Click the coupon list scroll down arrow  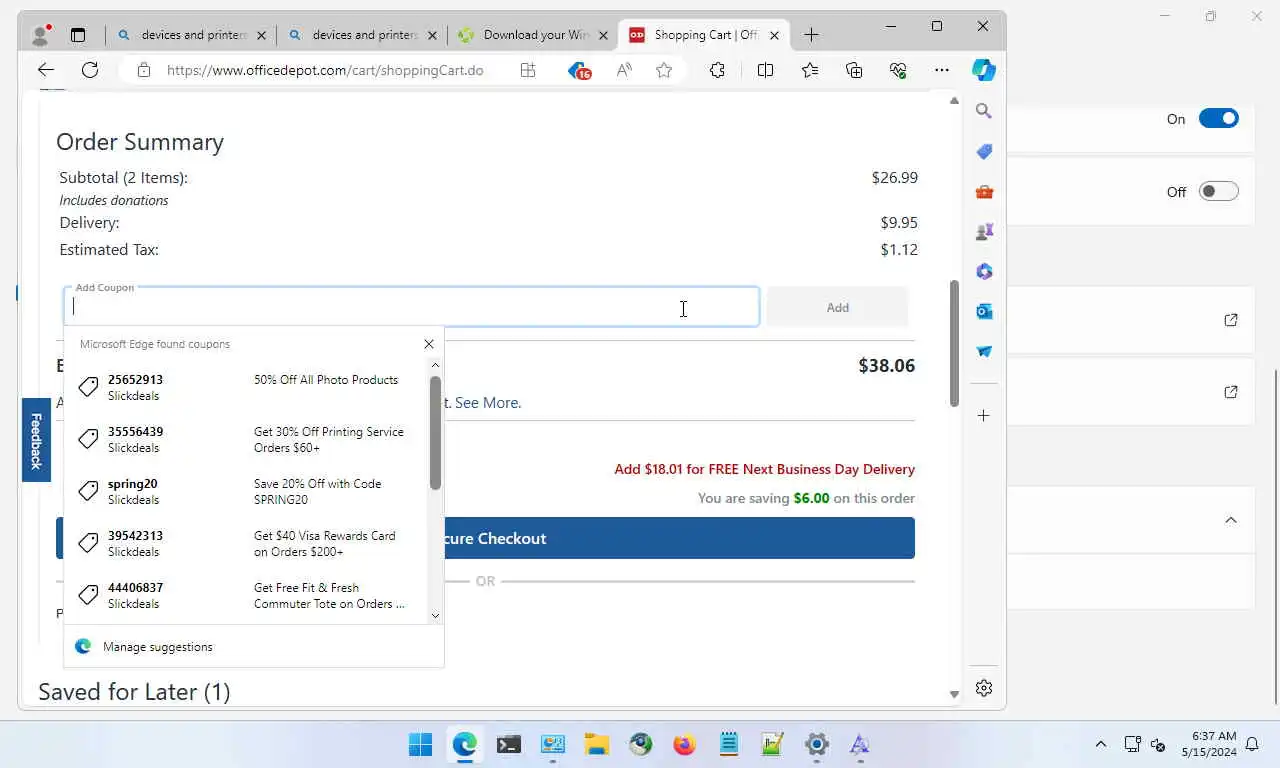tap(435, 616)
